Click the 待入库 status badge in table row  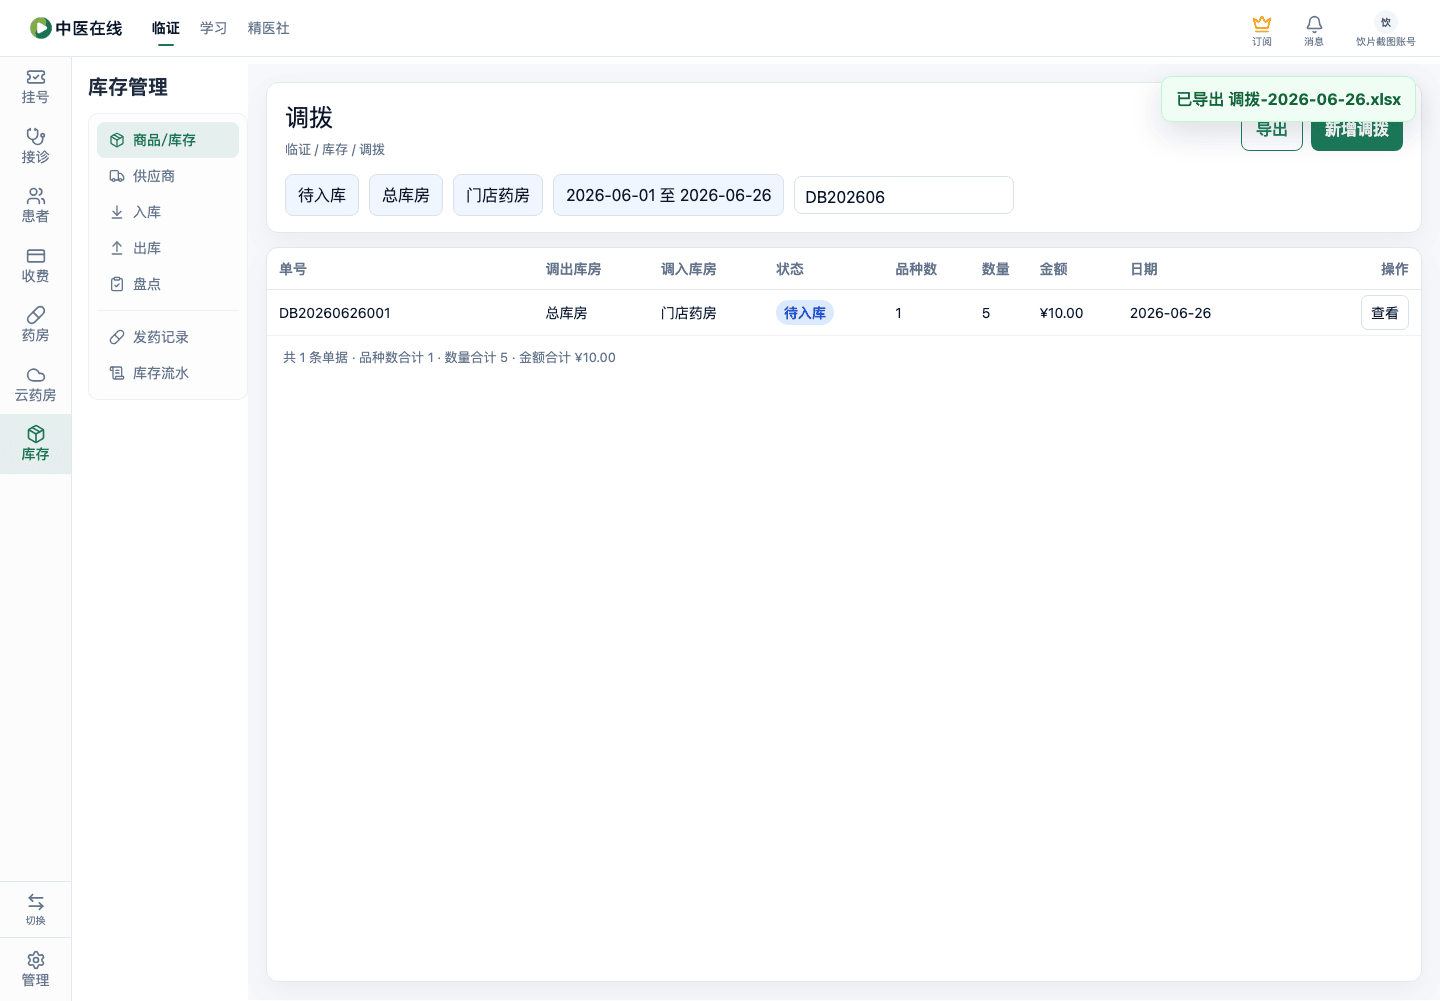click(x=805, y=313)
